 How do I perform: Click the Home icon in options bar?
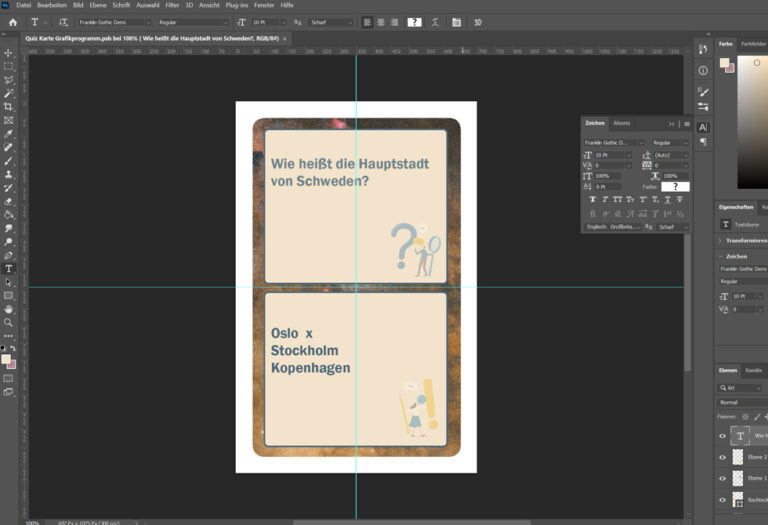(x=12, y=21)
